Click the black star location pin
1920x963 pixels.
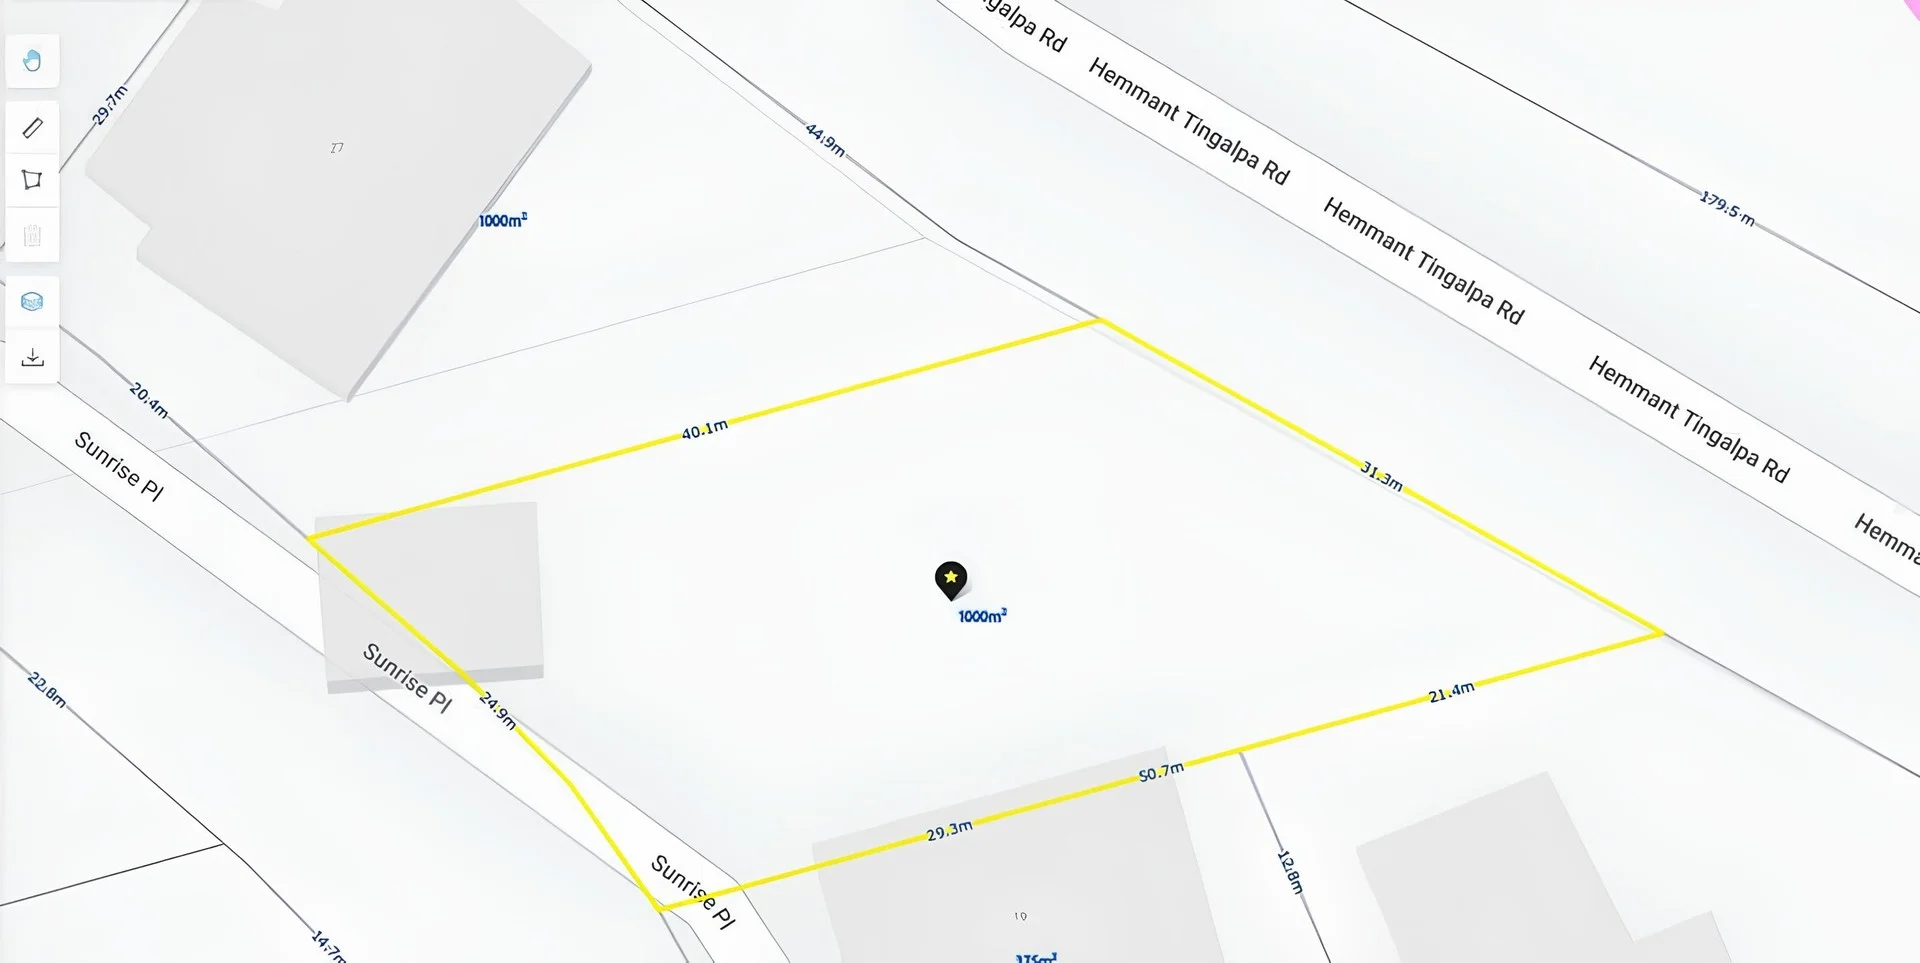coord(951,580)
